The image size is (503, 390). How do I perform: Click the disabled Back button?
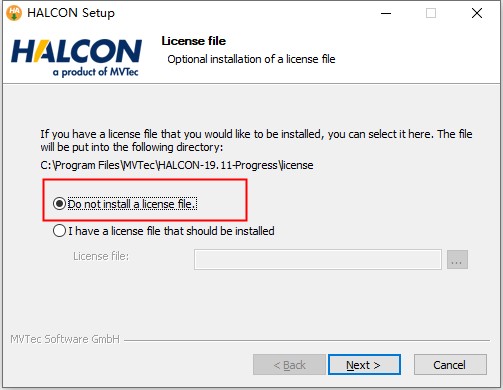click(289, 365)
